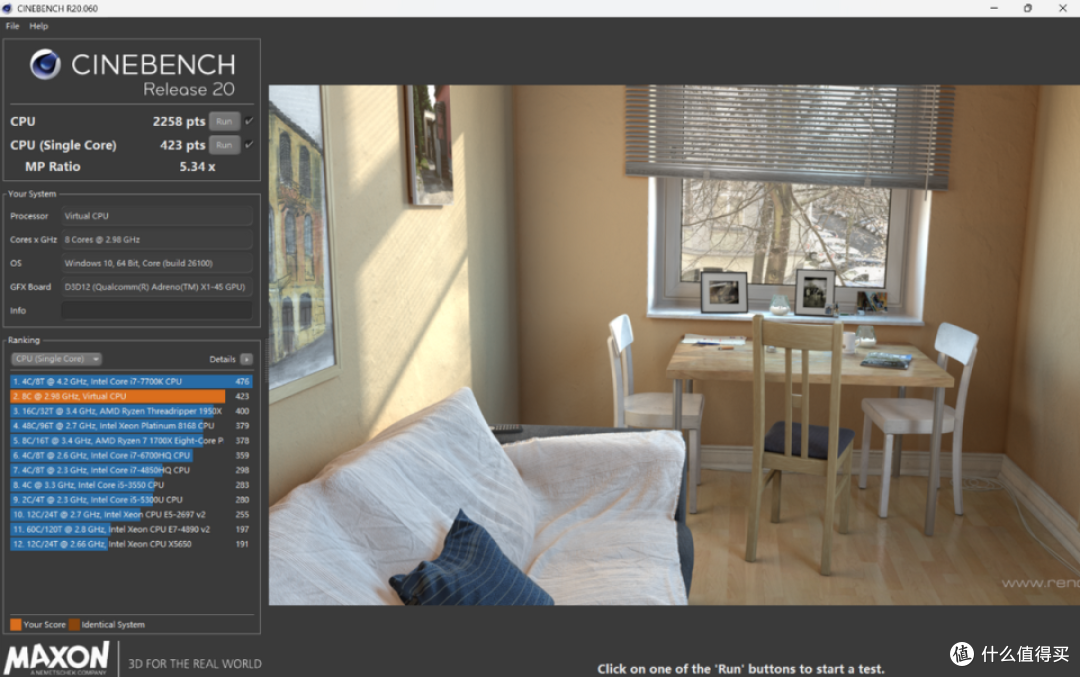The image size is (1080, 677).
Task: Click the Details label in Ranking
Action: click(222, 359)
